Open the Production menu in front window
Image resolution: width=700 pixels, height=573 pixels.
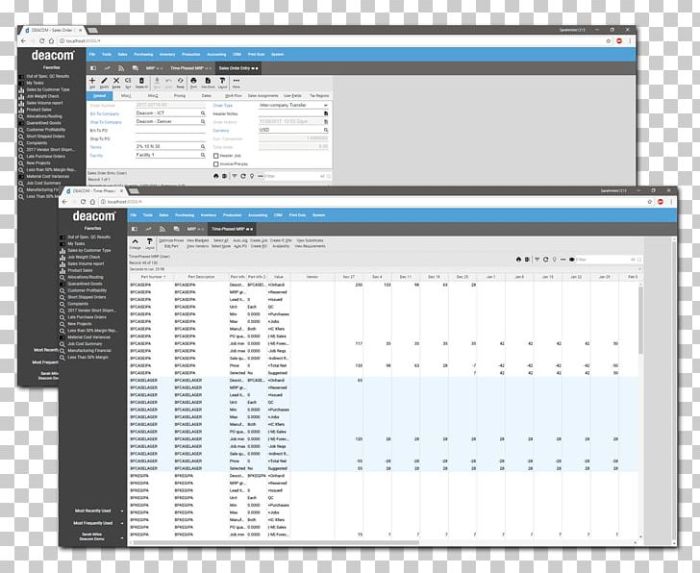coord(232,215)
